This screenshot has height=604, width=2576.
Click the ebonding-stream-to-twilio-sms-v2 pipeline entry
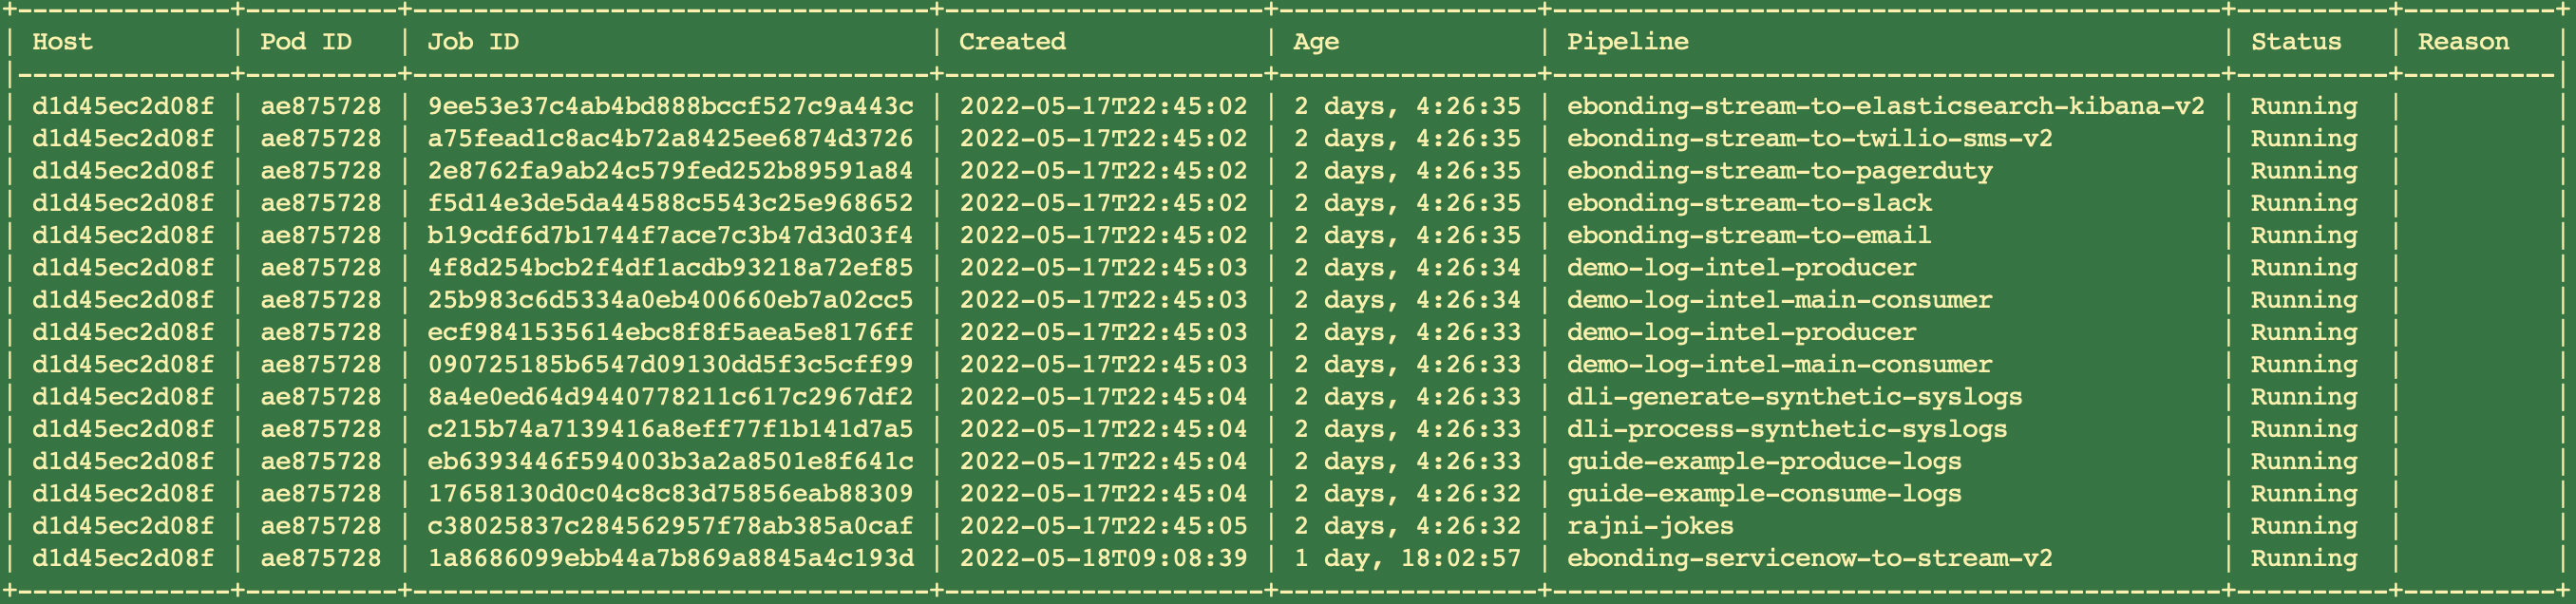tap(1809, 138)
